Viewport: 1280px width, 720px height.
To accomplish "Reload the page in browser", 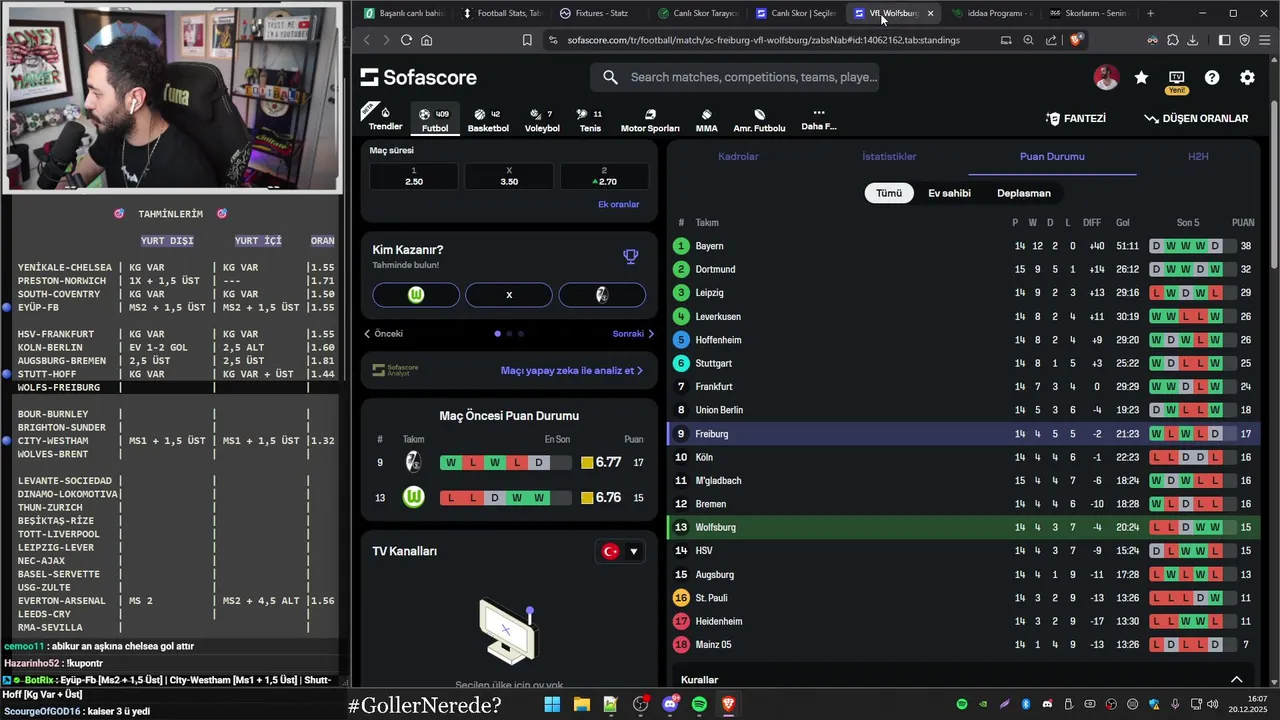I will 406,40.
